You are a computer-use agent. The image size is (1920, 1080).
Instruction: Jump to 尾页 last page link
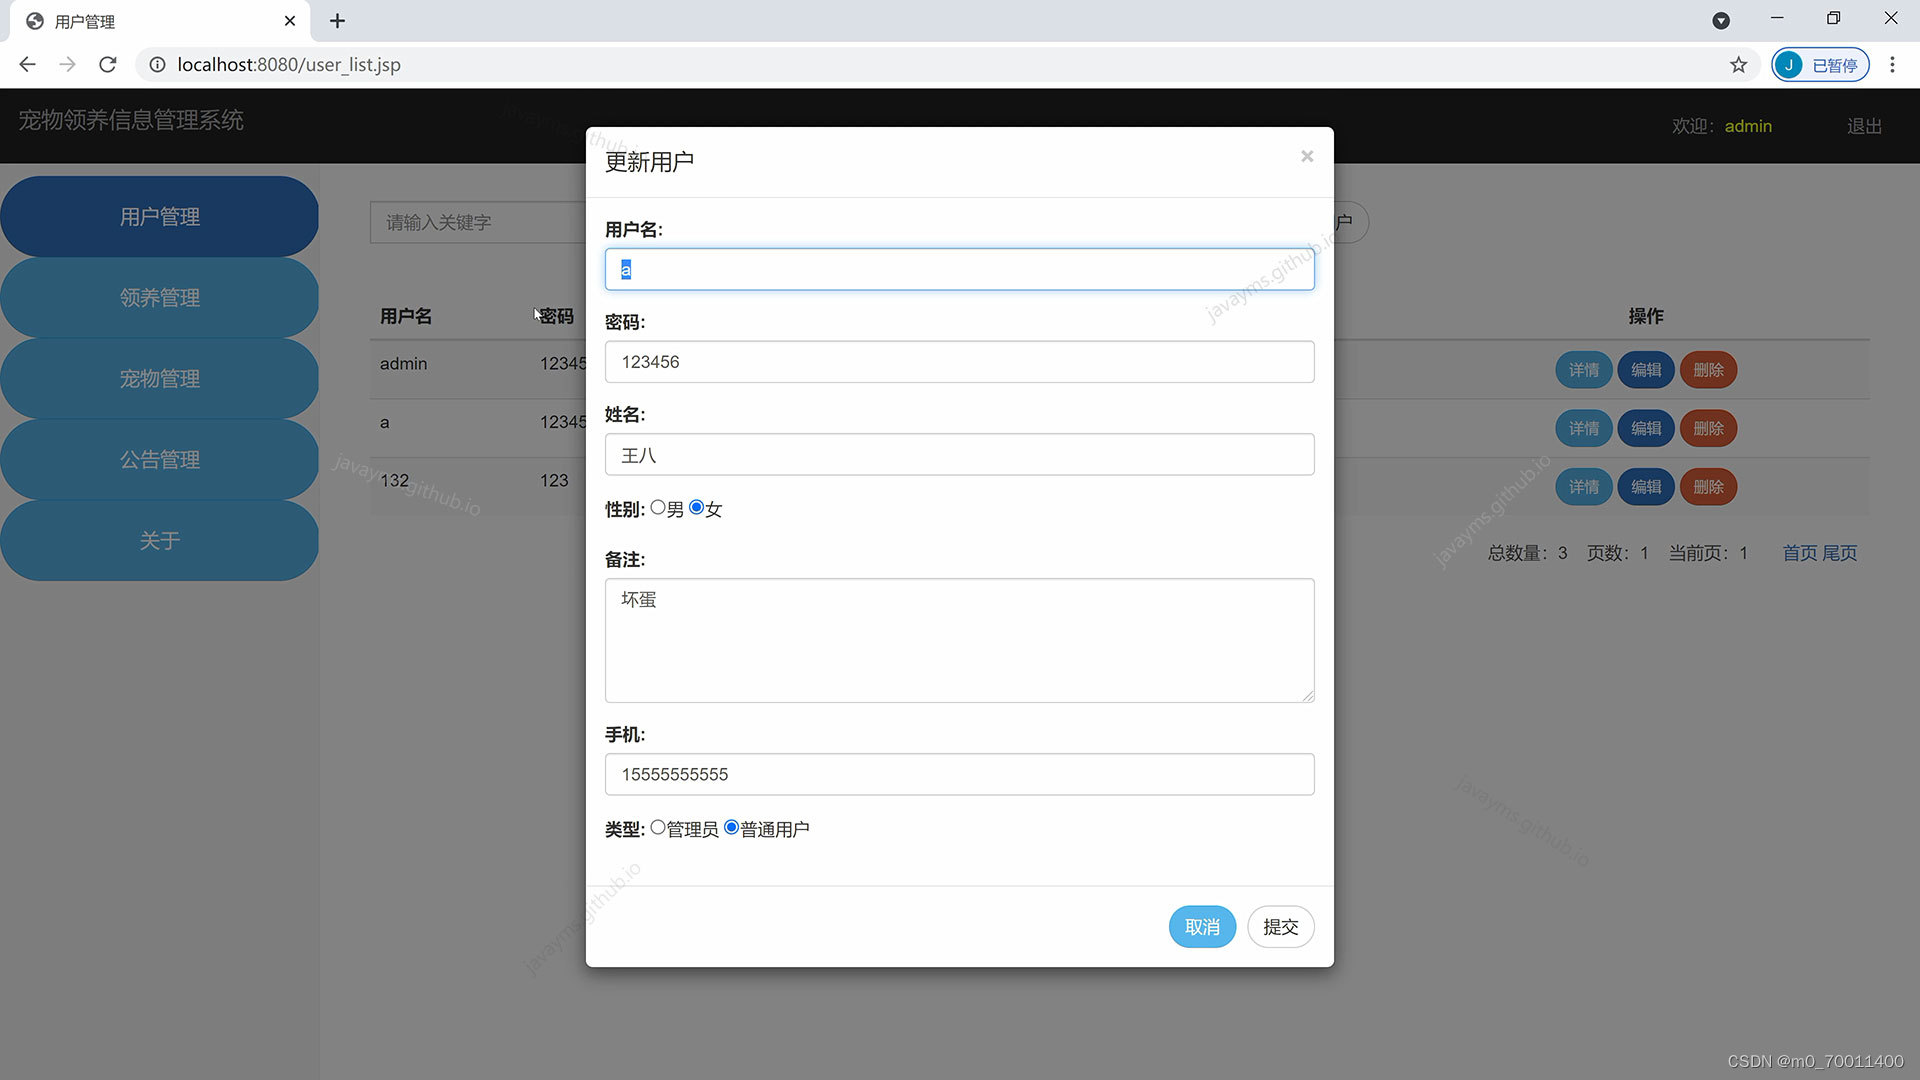click(x=1840, y=552)
